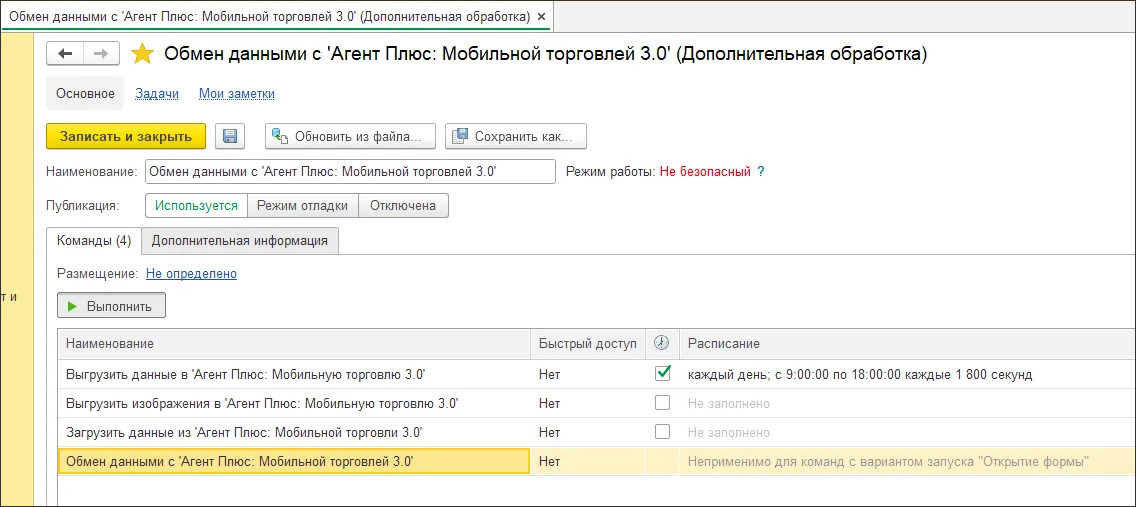Click the clock icon column header
Viewport: 1136px width, 507px height.
pos(662,343)
